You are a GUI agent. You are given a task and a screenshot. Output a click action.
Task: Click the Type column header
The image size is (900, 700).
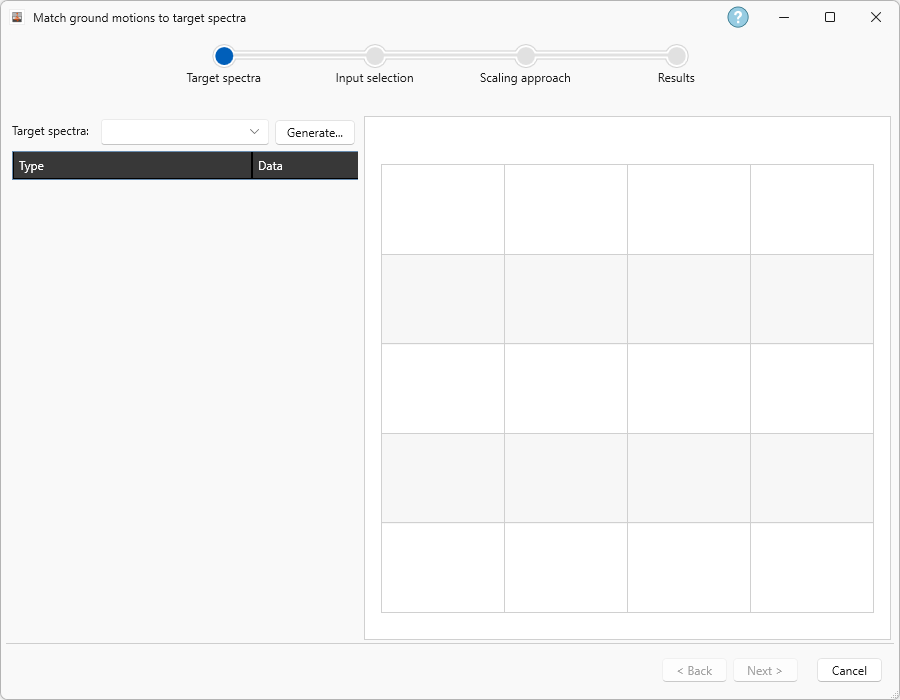click(132, 166)
